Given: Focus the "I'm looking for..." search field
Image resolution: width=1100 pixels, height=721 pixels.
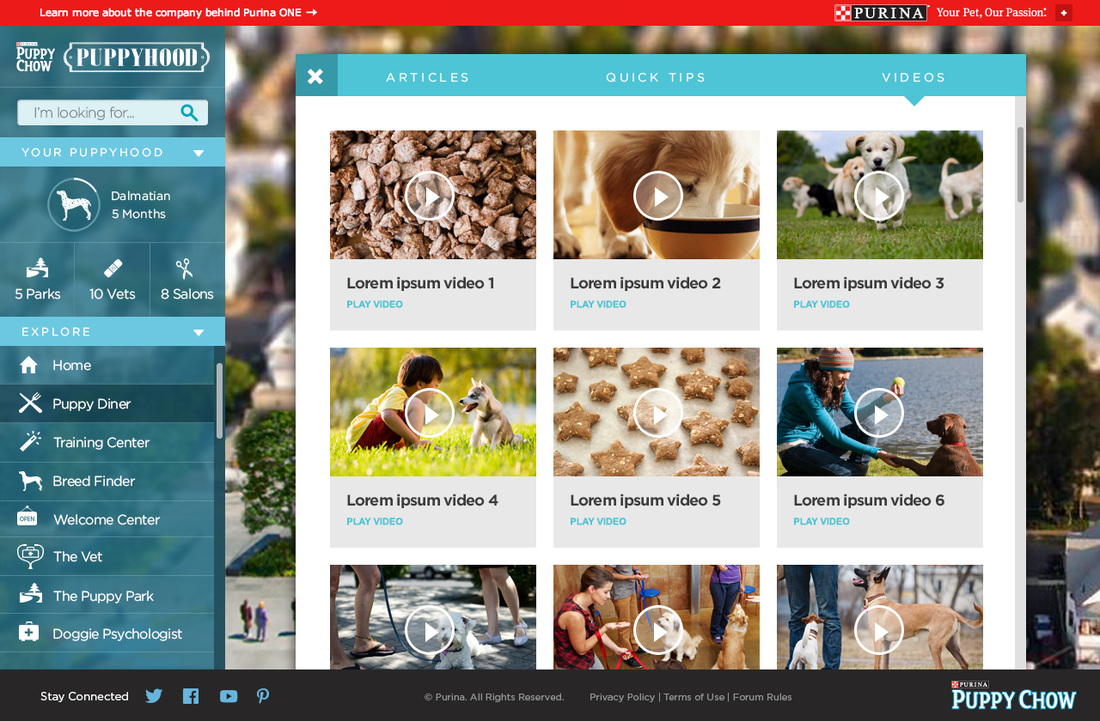Looking at the screenshot, I should click(112, 112).
